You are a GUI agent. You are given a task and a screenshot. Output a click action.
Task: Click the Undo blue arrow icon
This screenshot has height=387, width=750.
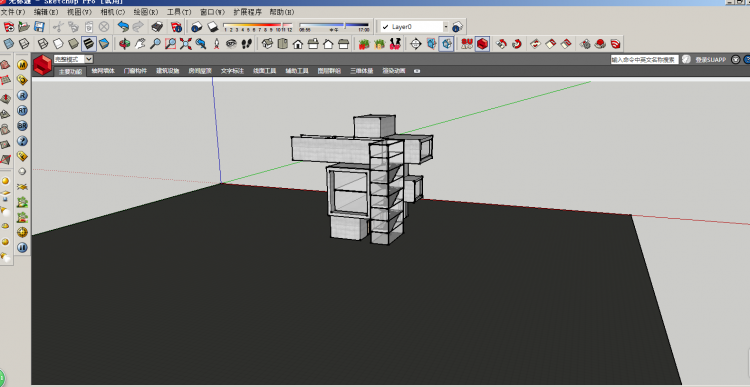pos(123,27)
